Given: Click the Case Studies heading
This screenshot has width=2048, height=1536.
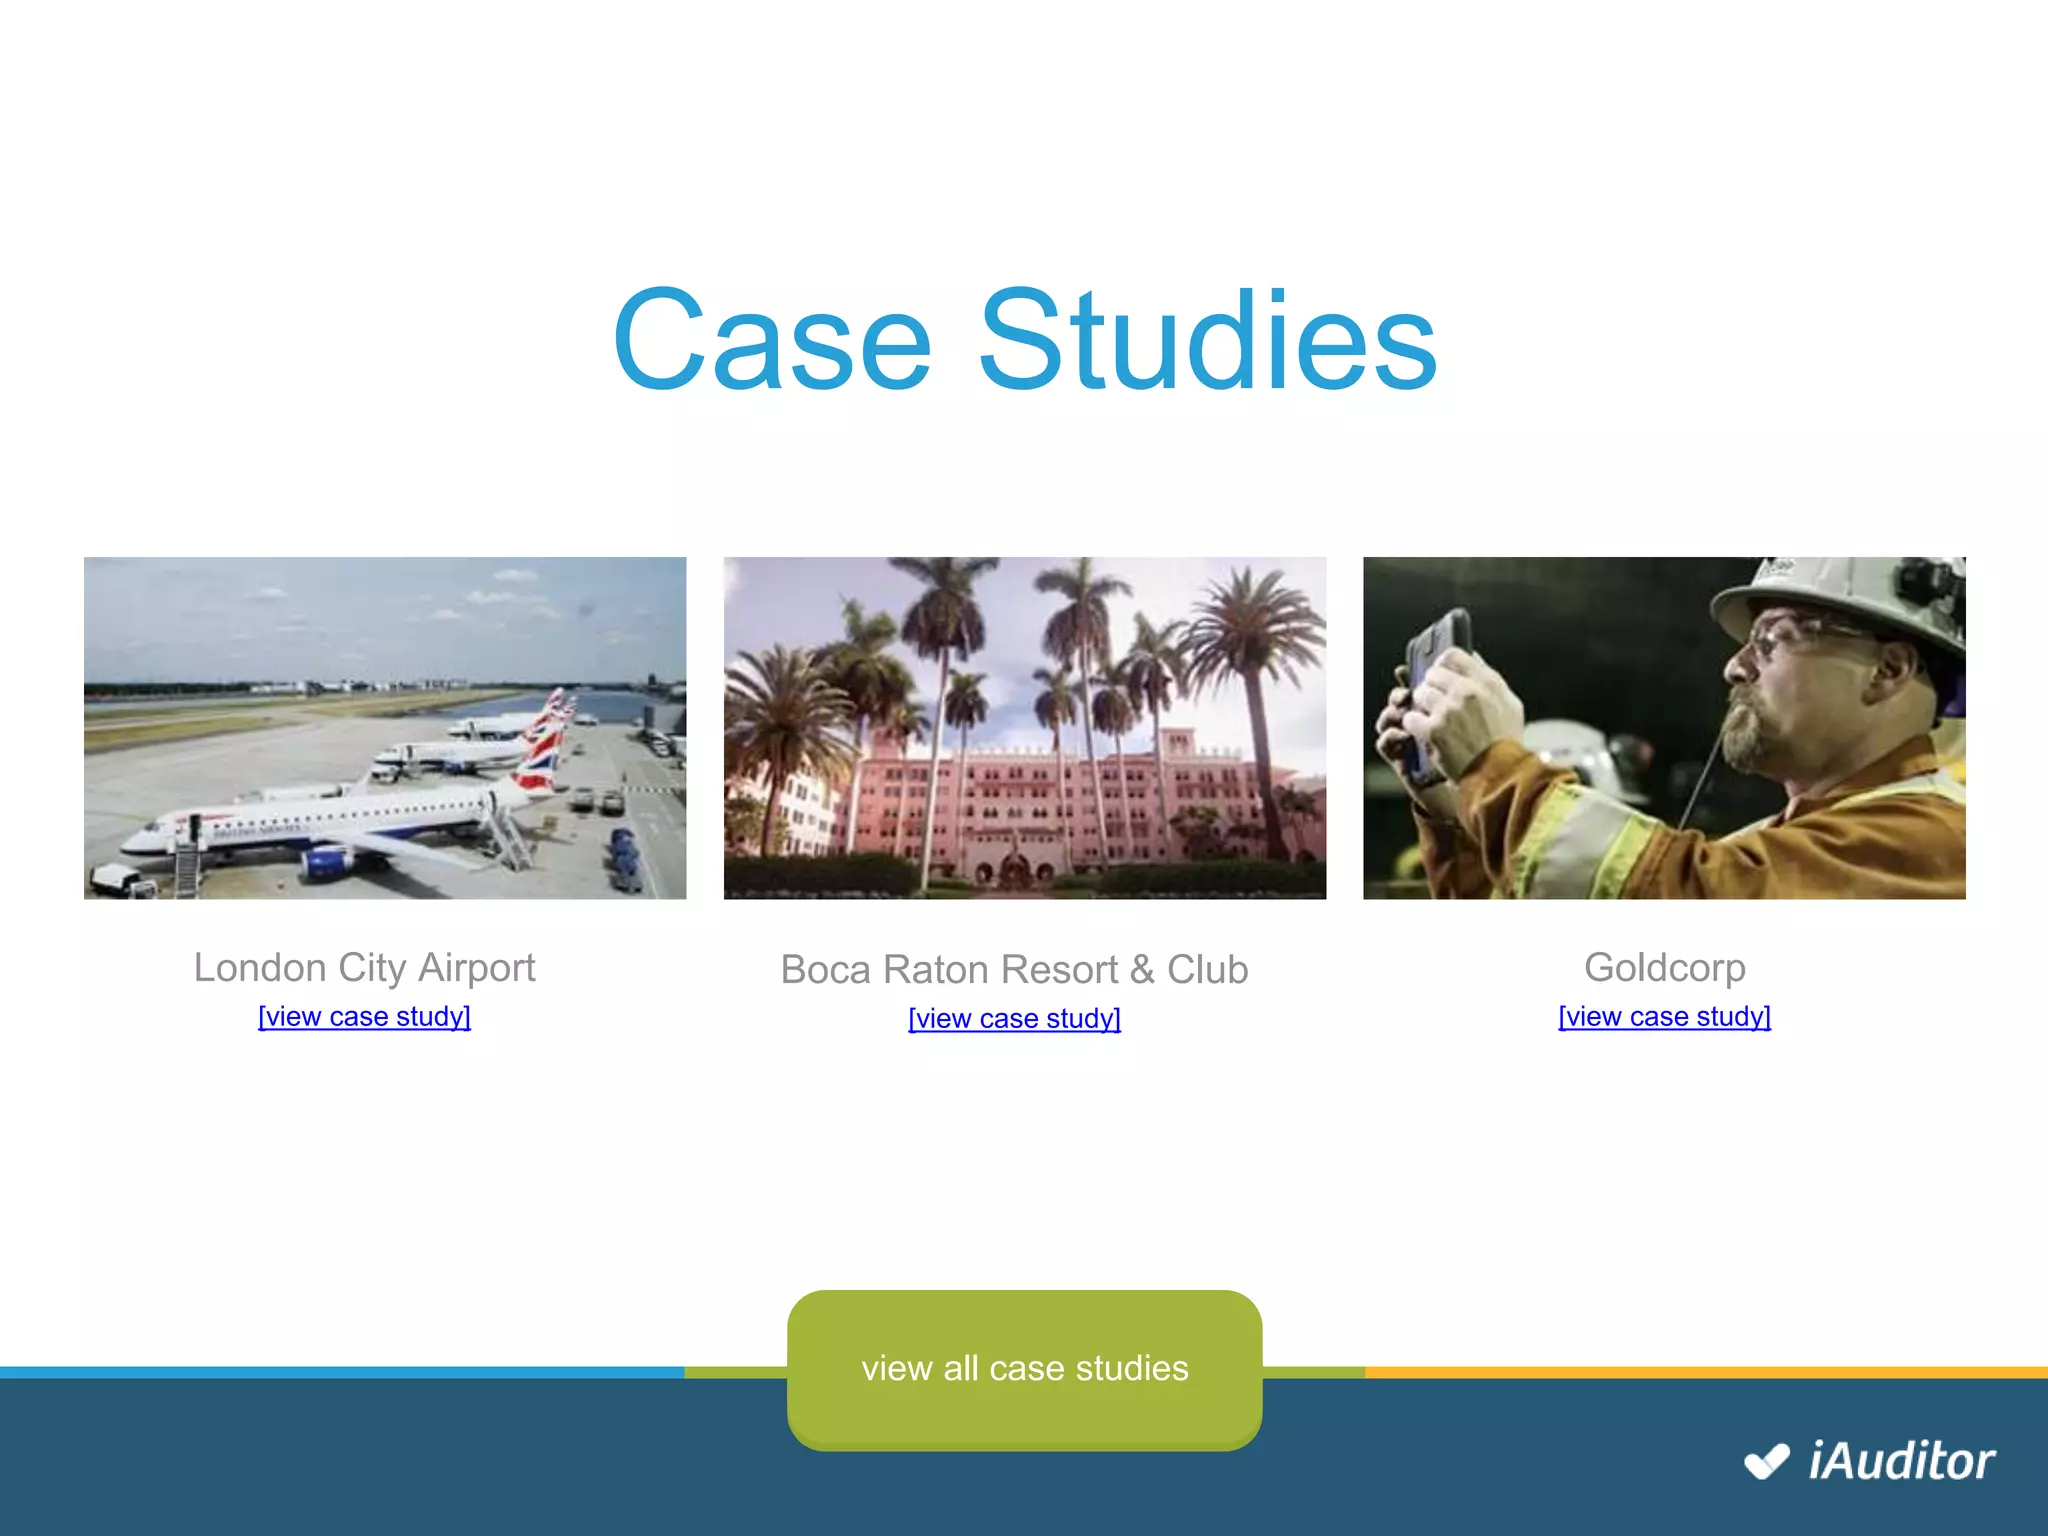Looking at the screenshot, I should [1025, 339].
